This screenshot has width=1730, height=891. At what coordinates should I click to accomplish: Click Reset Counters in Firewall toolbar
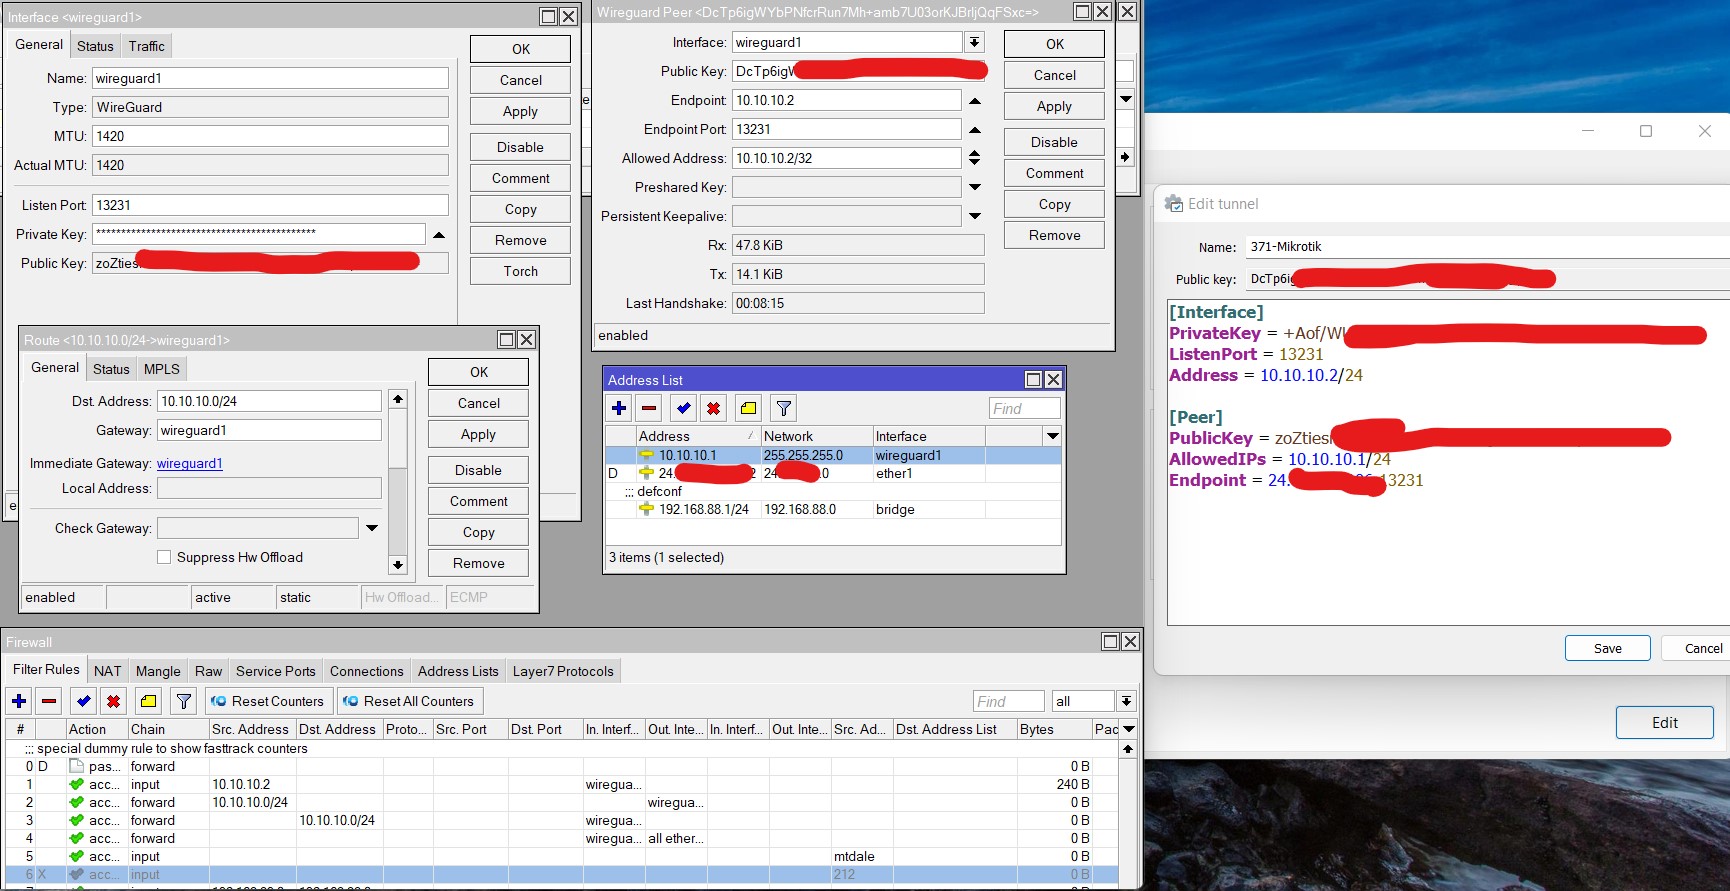click(267, 701)
